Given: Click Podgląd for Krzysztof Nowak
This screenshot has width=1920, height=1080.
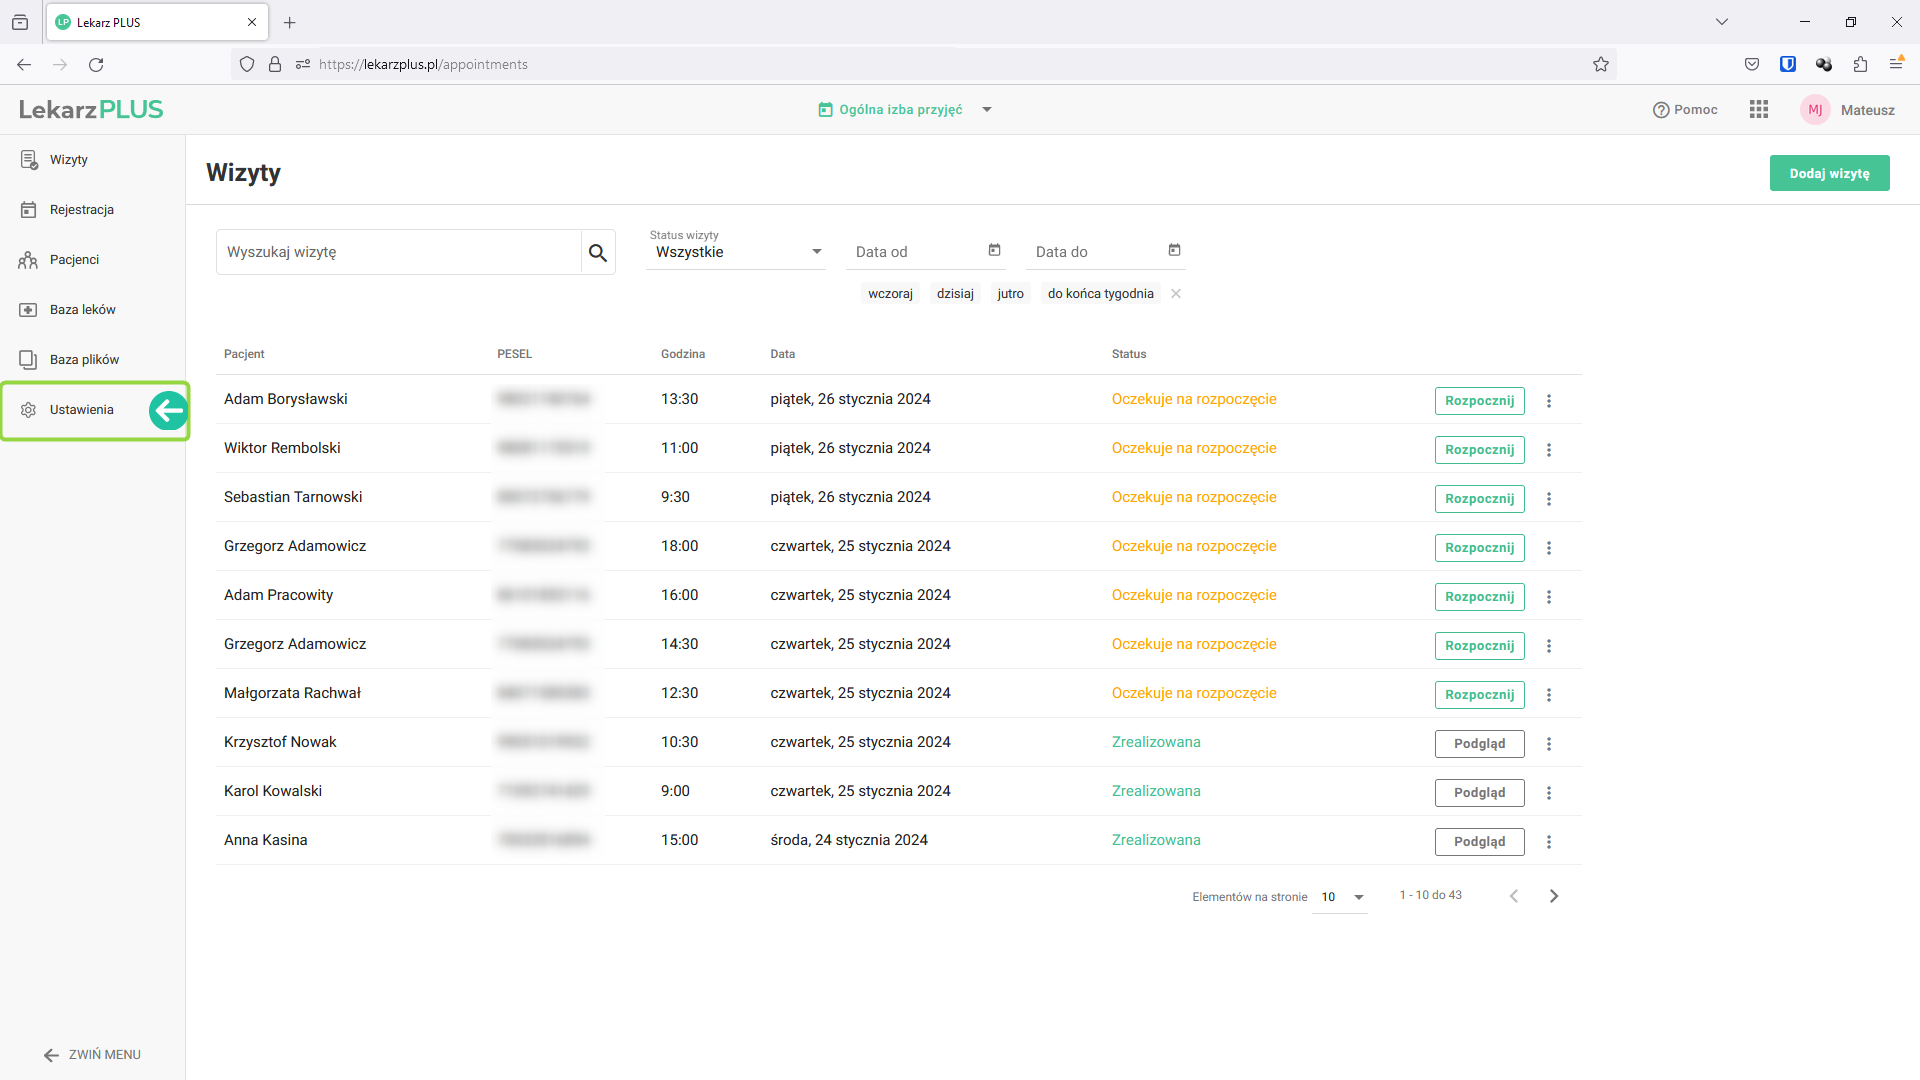Looking at the screenshot, I should coord(1479,744).
